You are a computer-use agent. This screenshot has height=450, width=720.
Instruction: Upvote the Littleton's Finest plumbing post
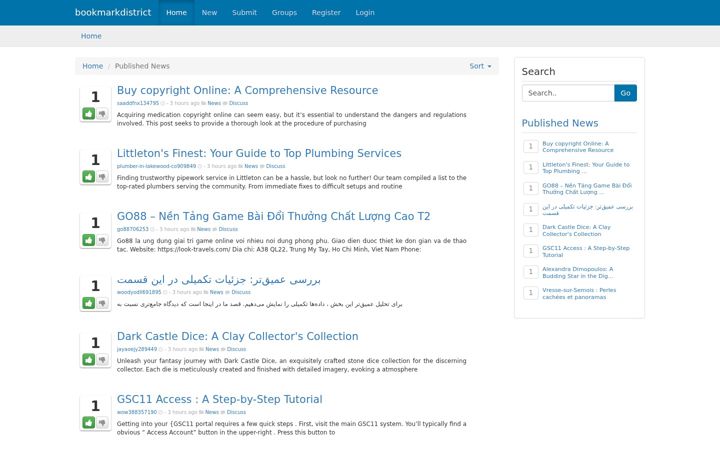89,176
